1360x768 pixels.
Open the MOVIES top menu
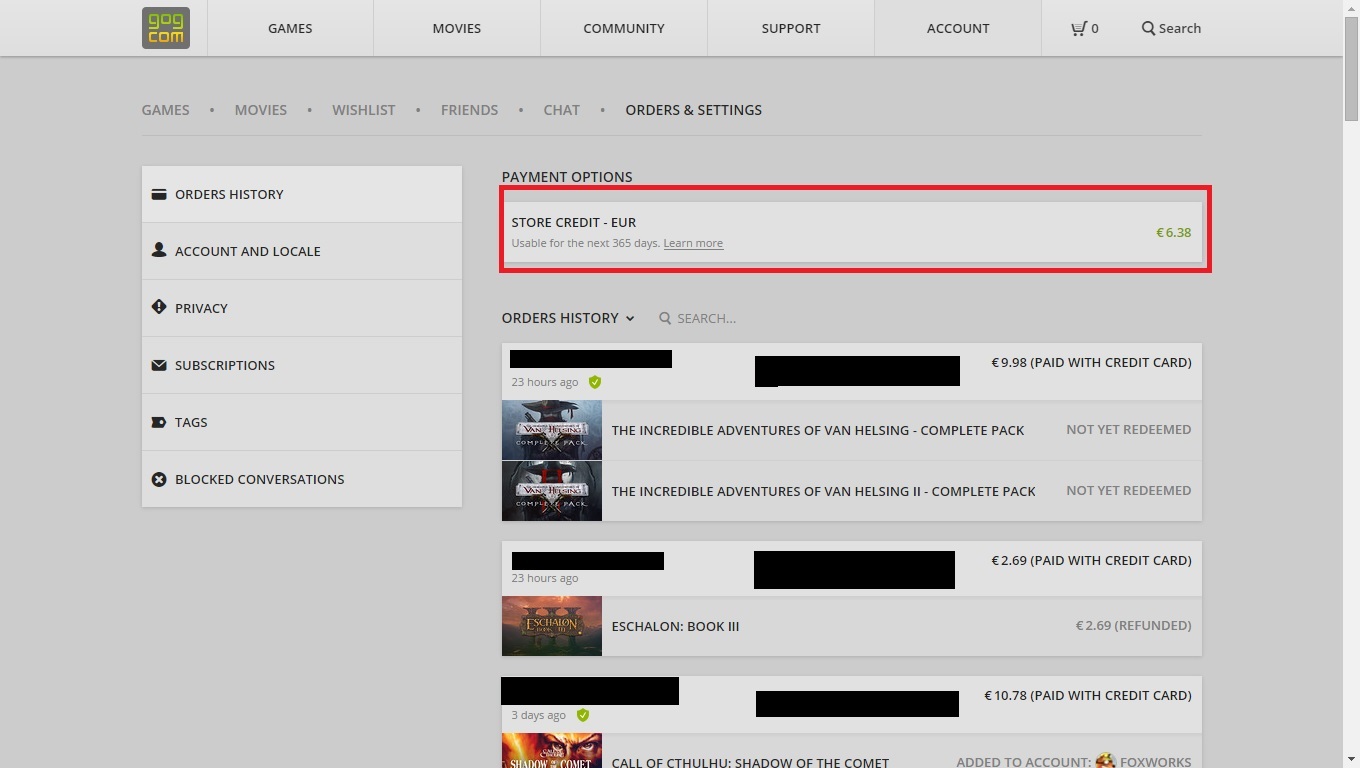(457, 28)
